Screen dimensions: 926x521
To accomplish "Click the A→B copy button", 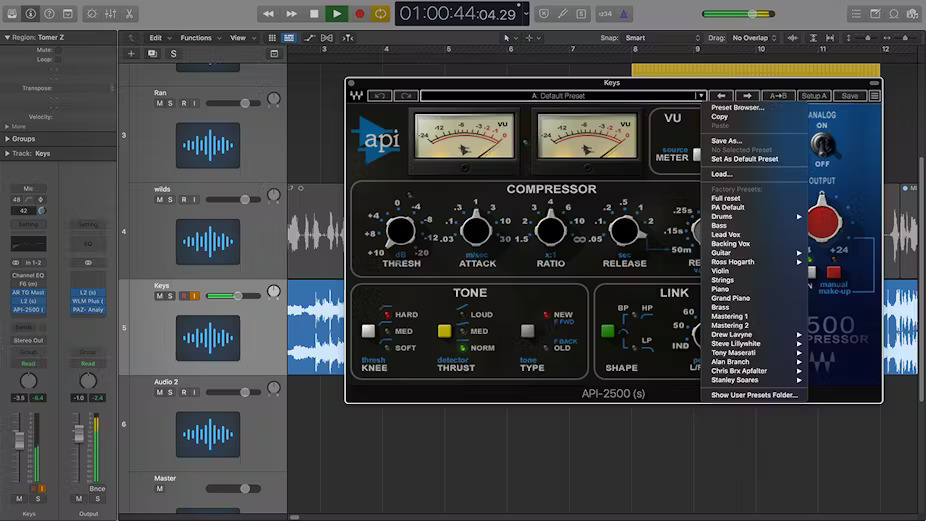I will (779, 96).
